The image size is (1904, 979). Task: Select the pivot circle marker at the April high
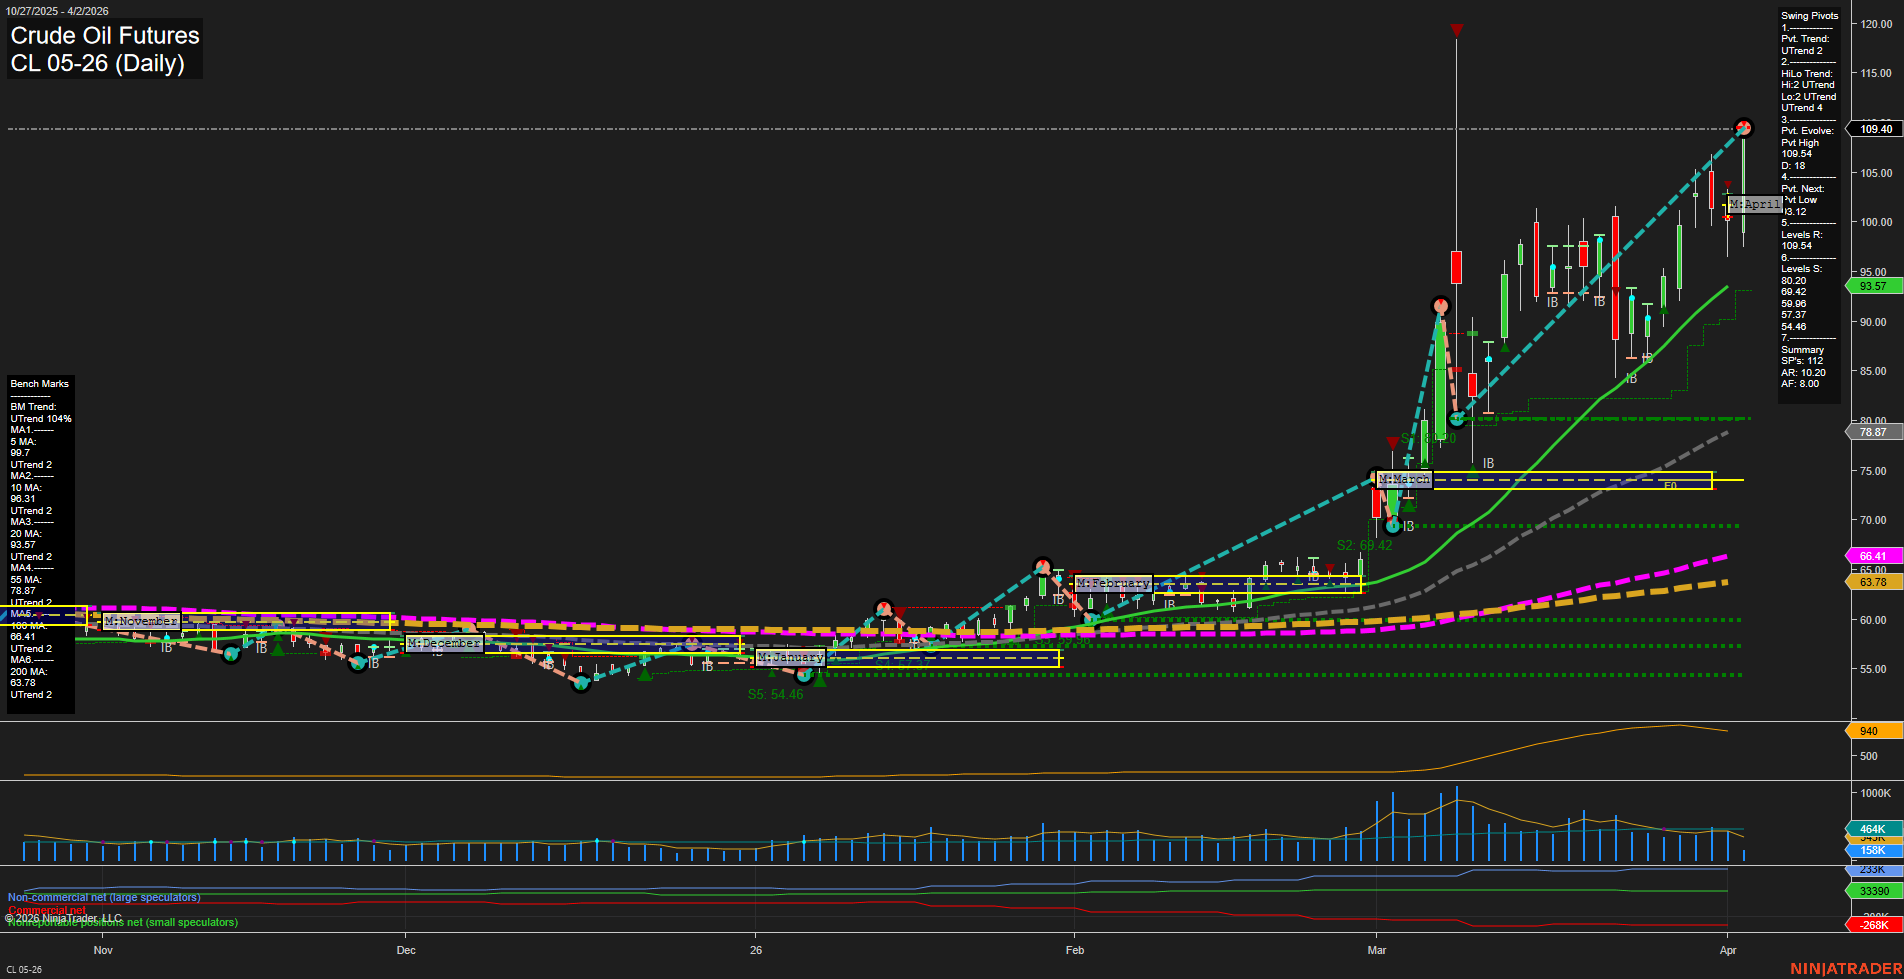1743,128
